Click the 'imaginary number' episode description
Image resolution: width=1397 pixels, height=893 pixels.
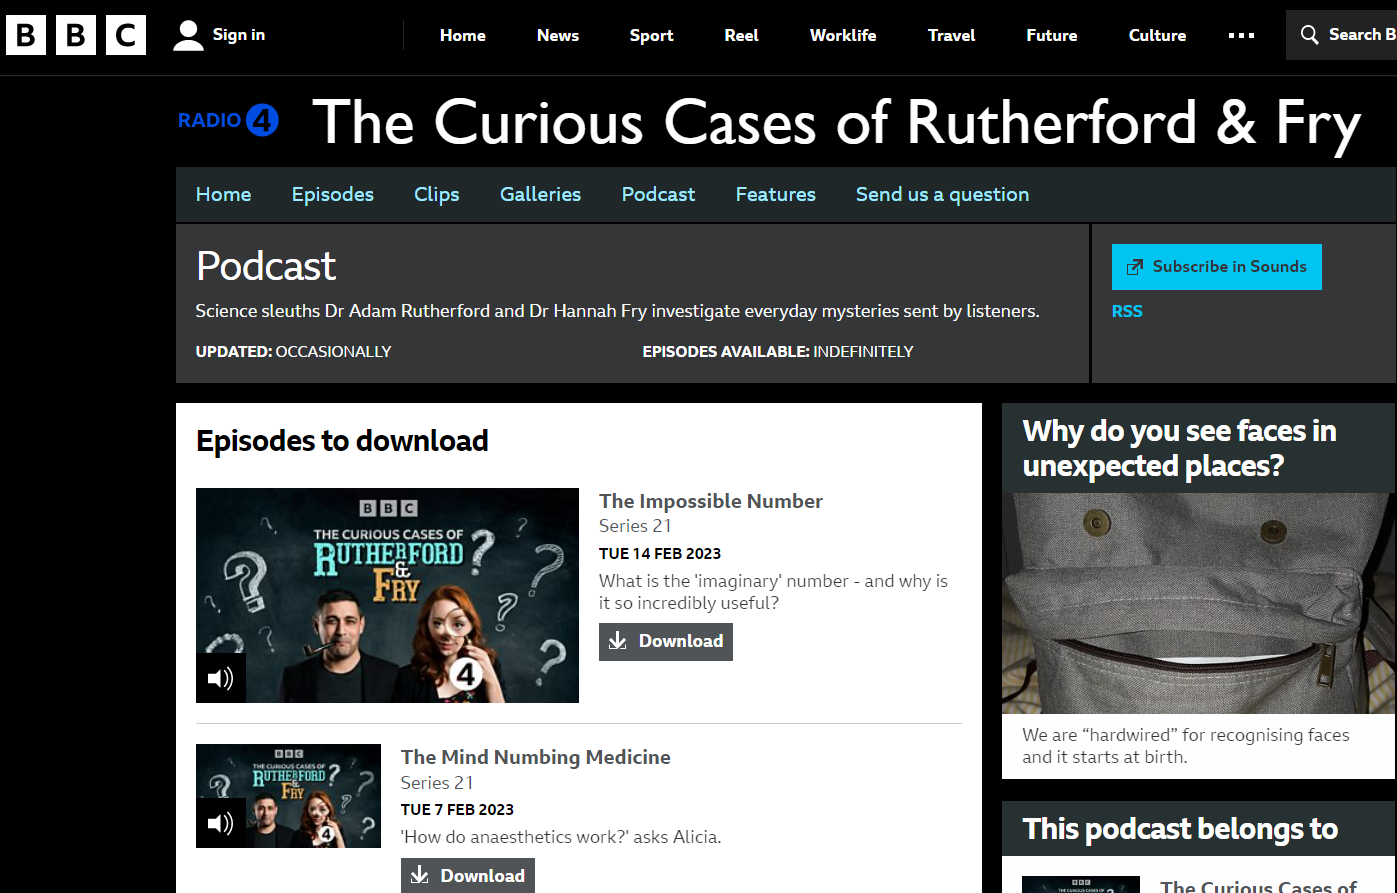[773, 592]
